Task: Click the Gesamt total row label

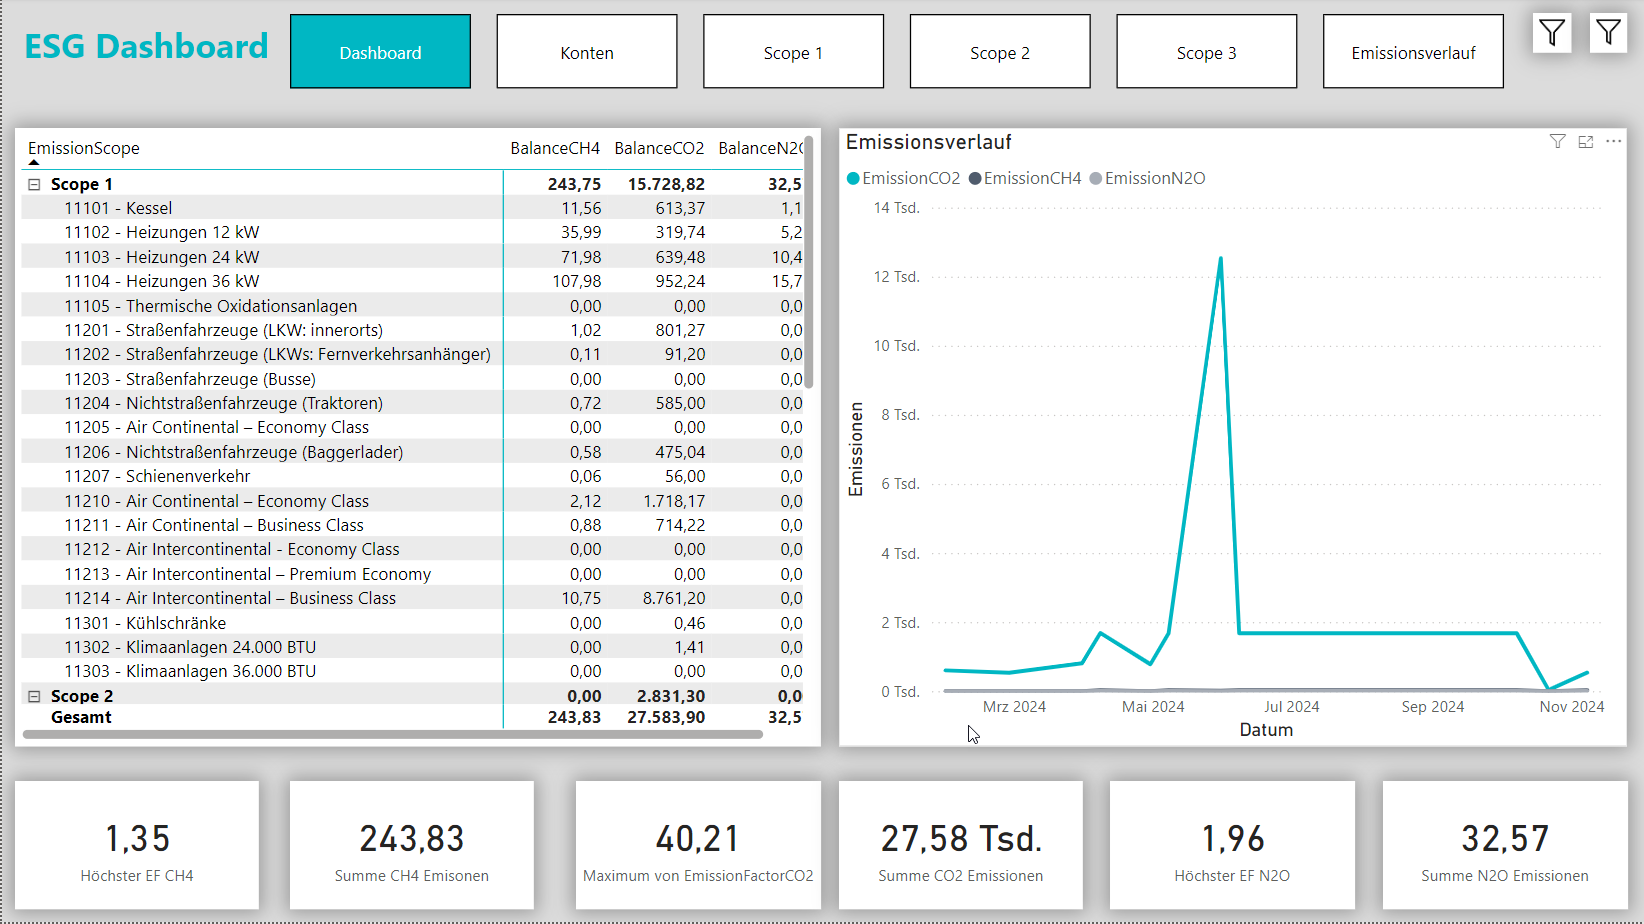Action: pos(81,717)
